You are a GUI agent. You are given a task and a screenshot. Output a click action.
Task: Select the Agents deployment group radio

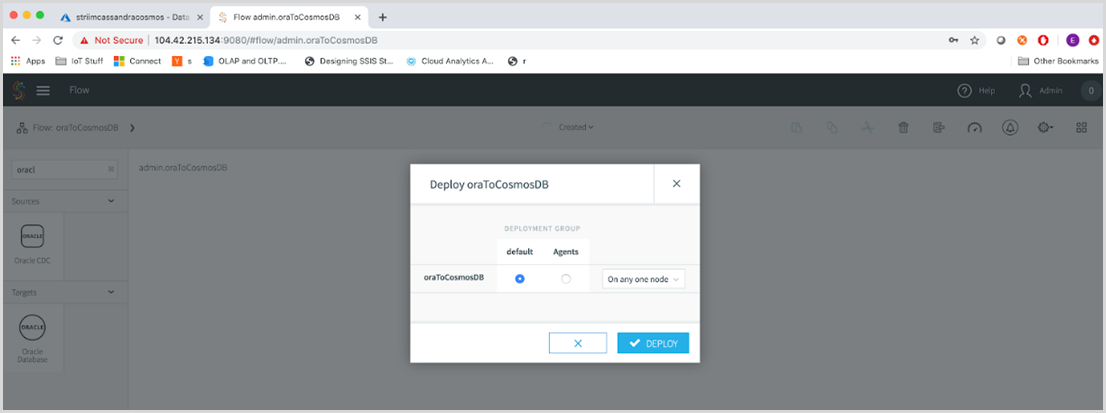tap(566, 279)
